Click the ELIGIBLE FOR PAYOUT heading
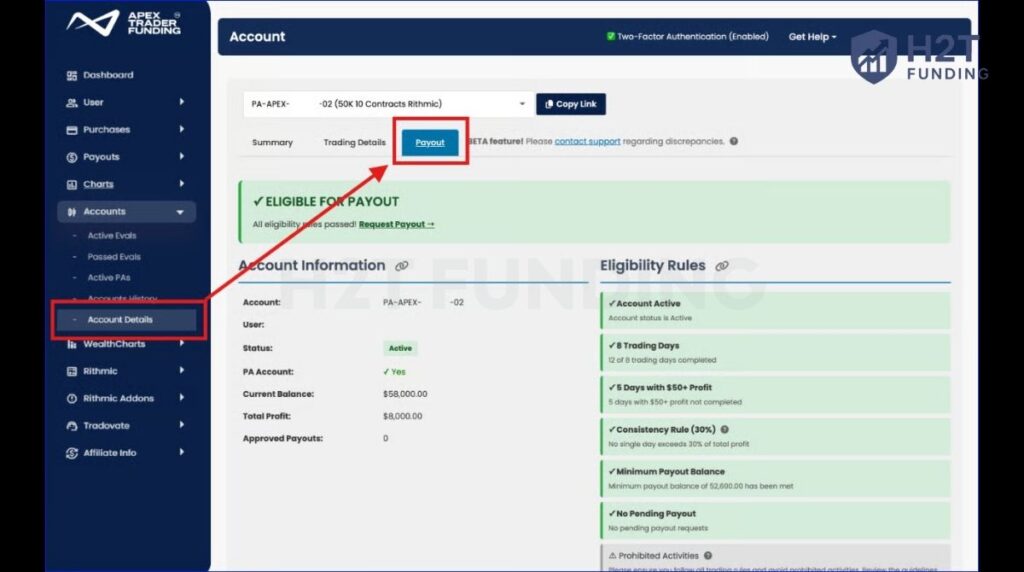The width and height of the screenshot is (1024, 572). (x=326, y=202)
